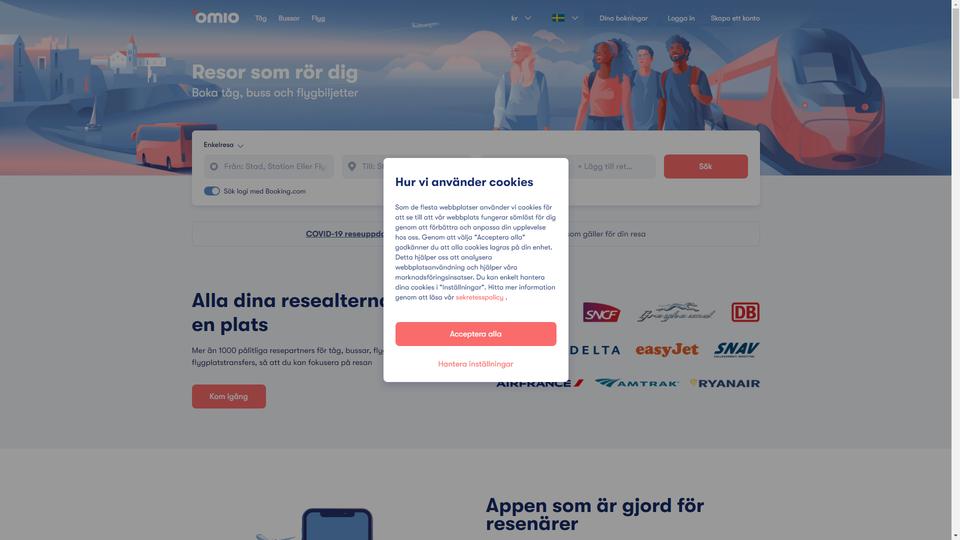Click the DB Deutsche Bahn logo

(745, 312)
